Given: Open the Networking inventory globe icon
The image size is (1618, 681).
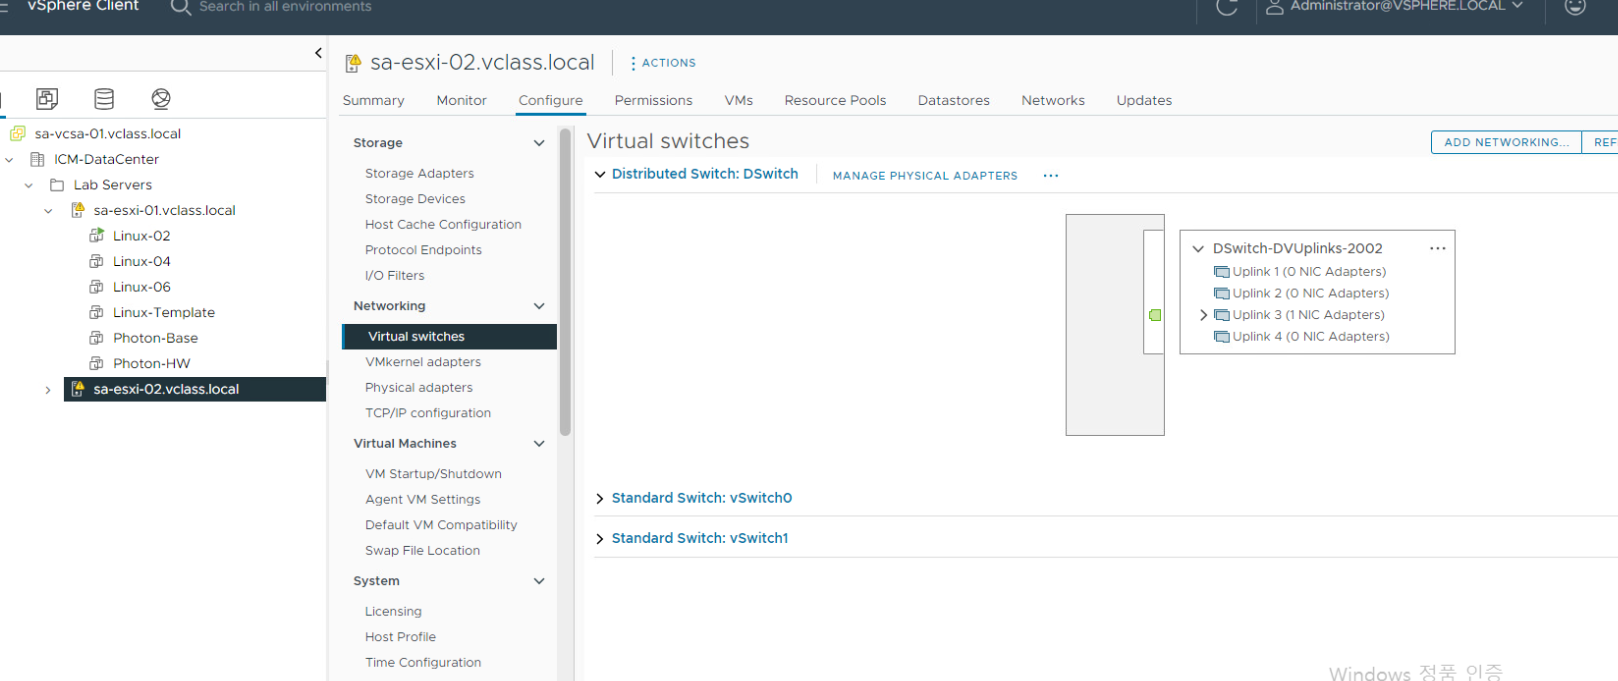Looking at the screenshot, I should (161, 98).
